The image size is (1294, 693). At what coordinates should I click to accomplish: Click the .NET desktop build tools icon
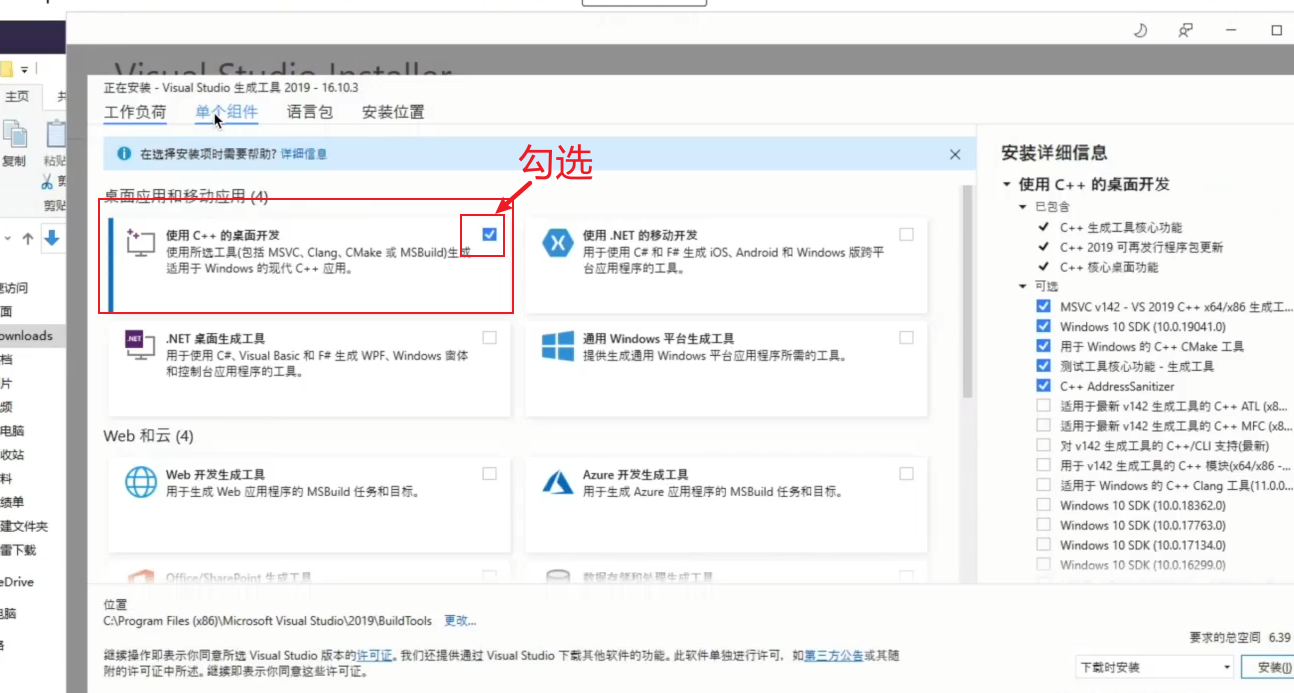click(141, 347)
